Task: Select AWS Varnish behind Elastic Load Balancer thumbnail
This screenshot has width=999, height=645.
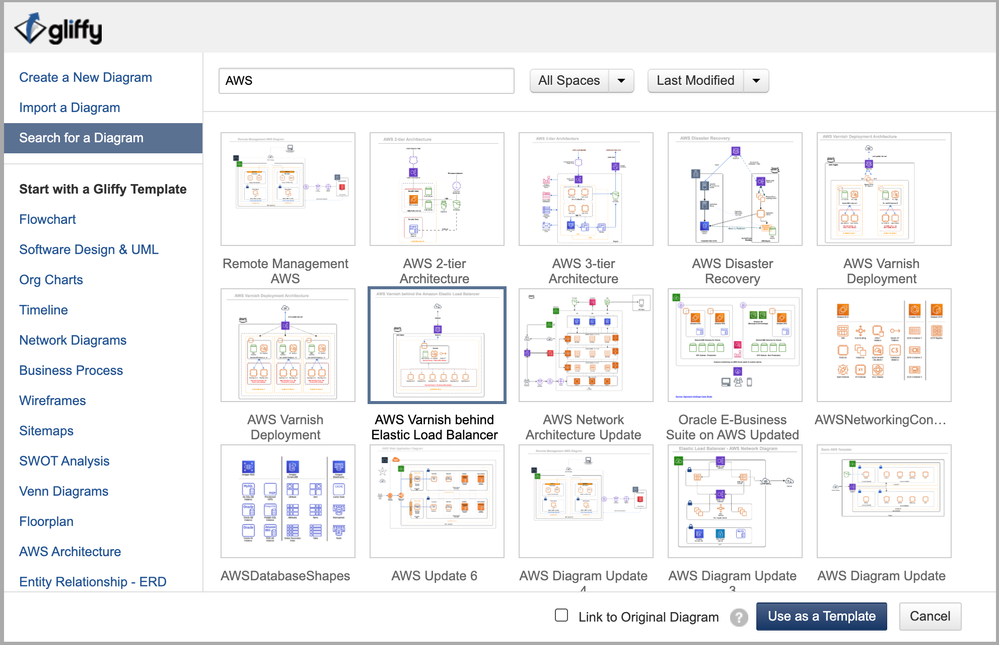Action: click(x=437, y=345)
